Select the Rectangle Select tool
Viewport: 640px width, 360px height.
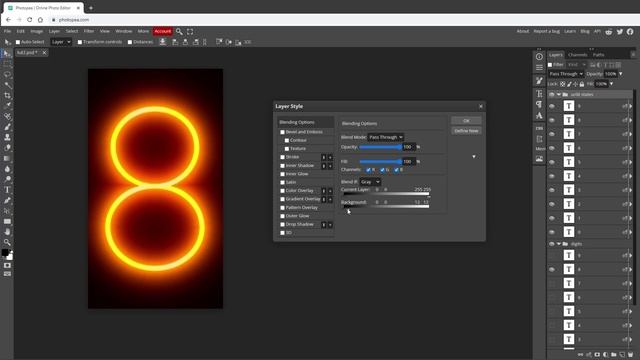click(x=7, y=64)
